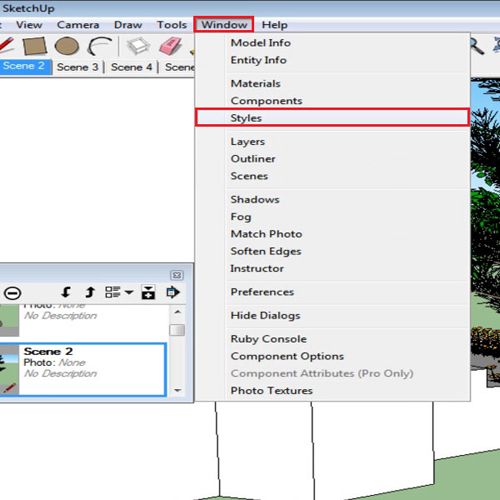Open the Help menu
The width and height of the screenshot is (500, 500).
click(x=275, y=25)
